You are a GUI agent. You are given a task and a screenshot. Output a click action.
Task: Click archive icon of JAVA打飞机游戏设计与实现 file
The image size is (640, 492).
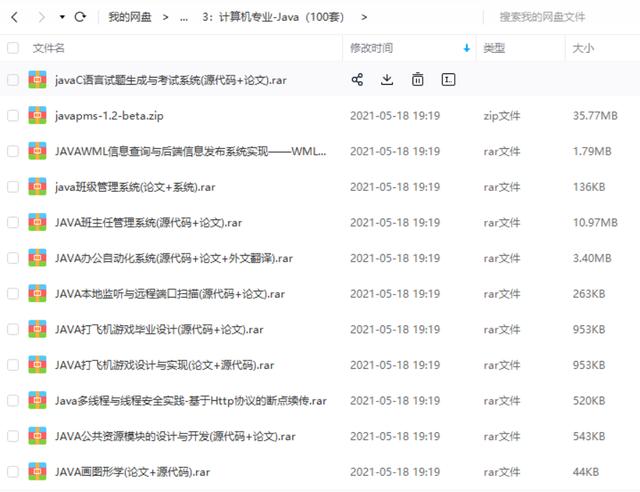[37, 365]
